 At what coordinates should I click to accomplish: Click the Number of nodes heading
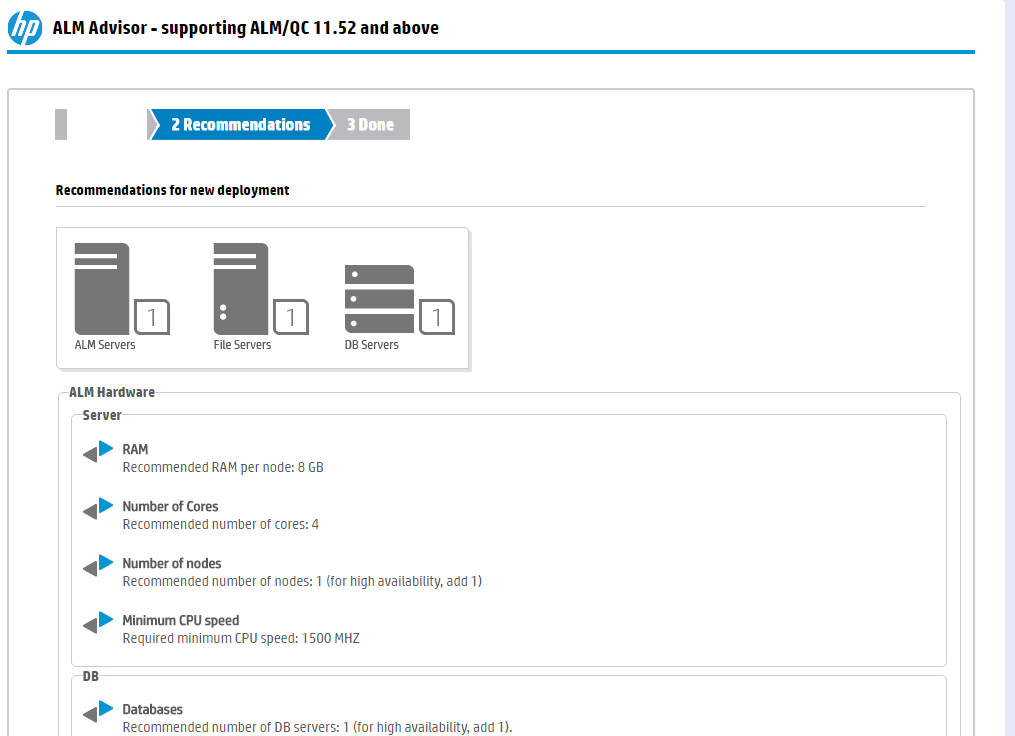point(172,563)
